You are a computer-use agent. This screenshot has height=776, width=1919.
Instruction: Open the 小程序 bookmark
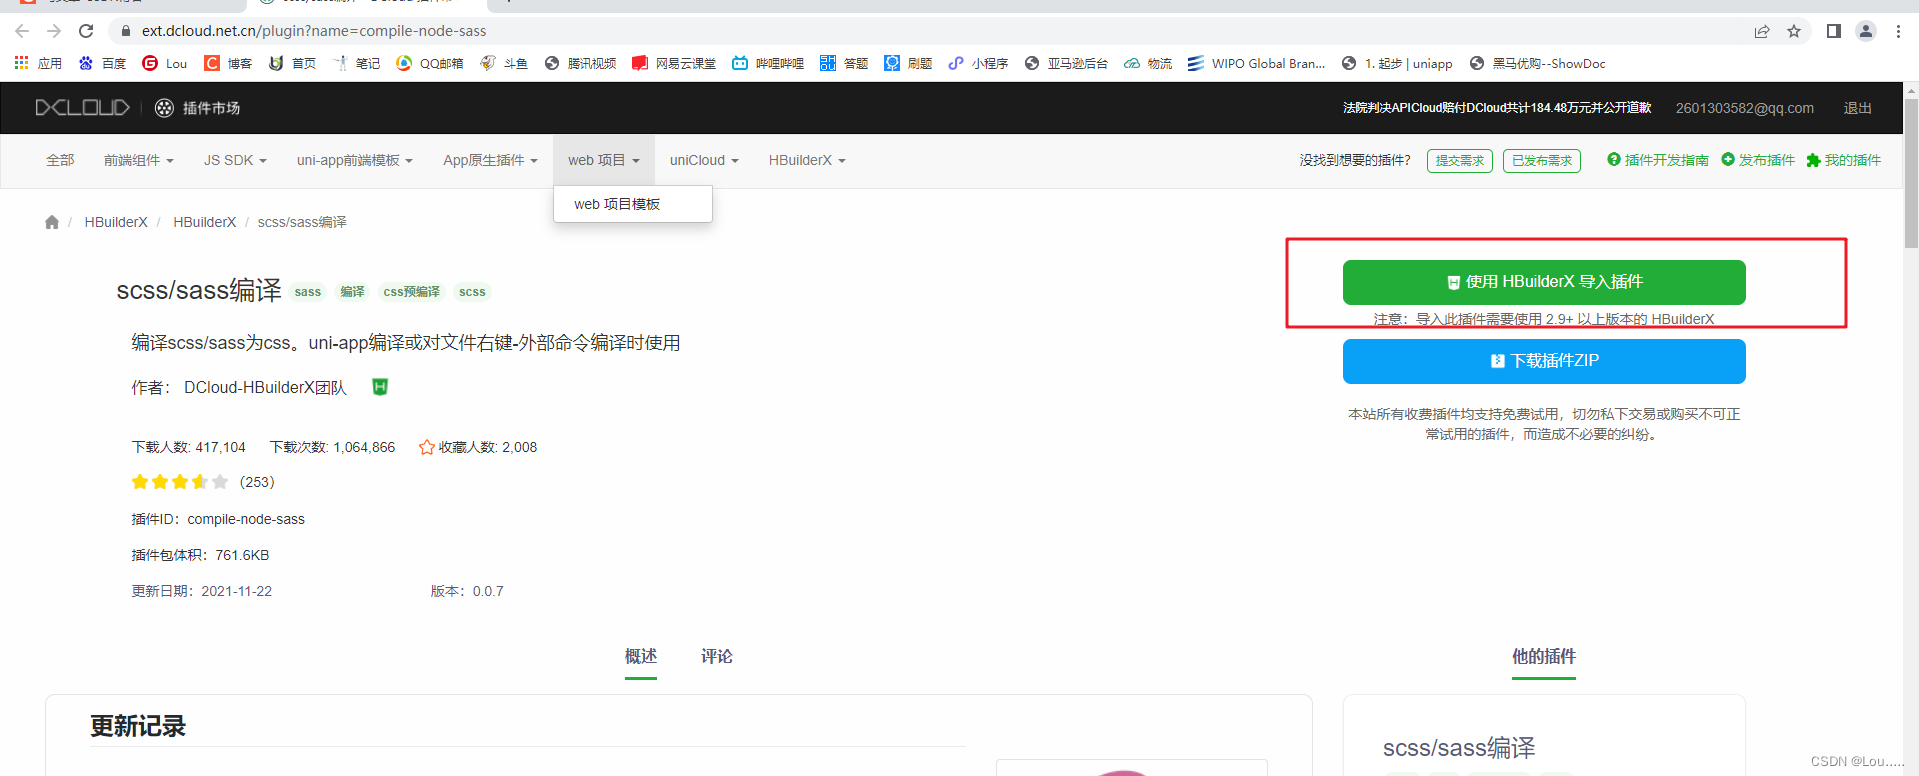tap(978, 63)
